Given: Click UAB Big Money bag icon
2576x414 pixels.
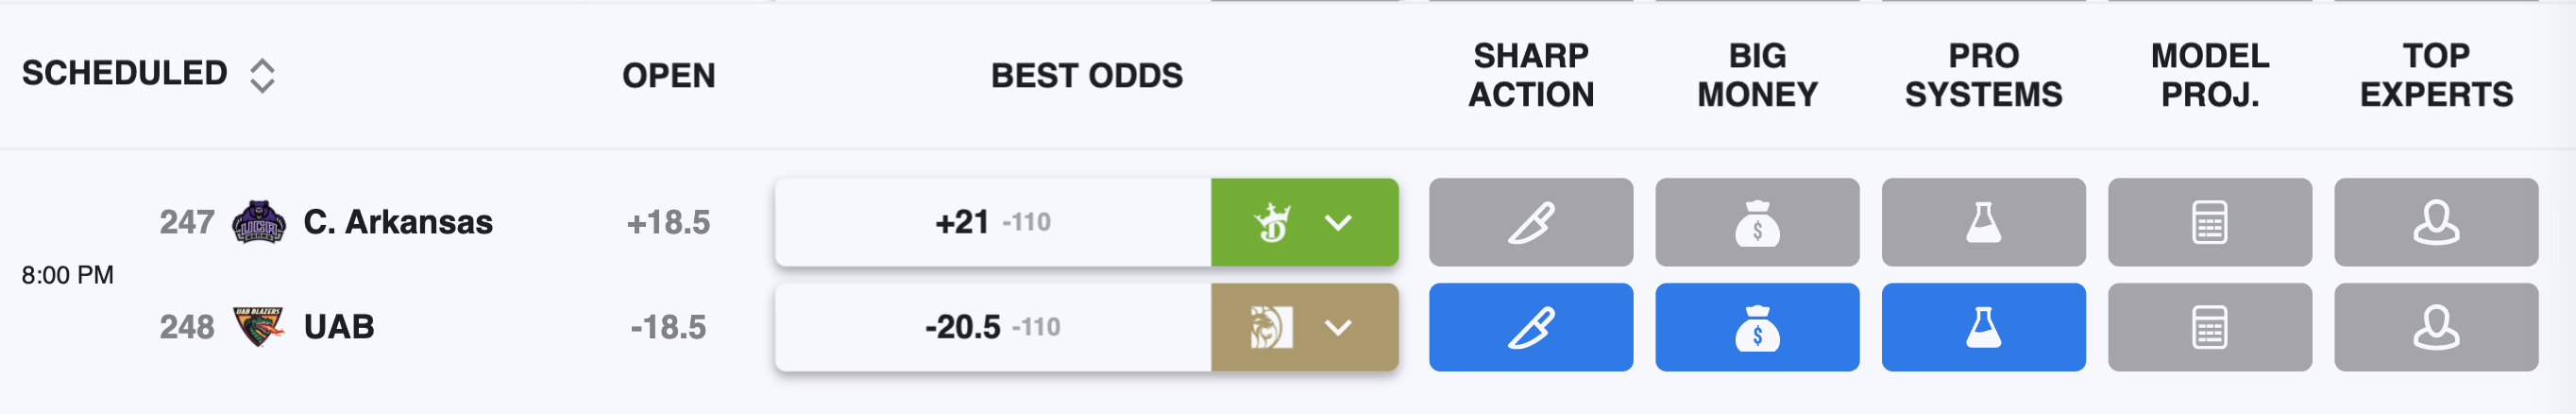Looking at the screenshot, I should coord(1757,327).
